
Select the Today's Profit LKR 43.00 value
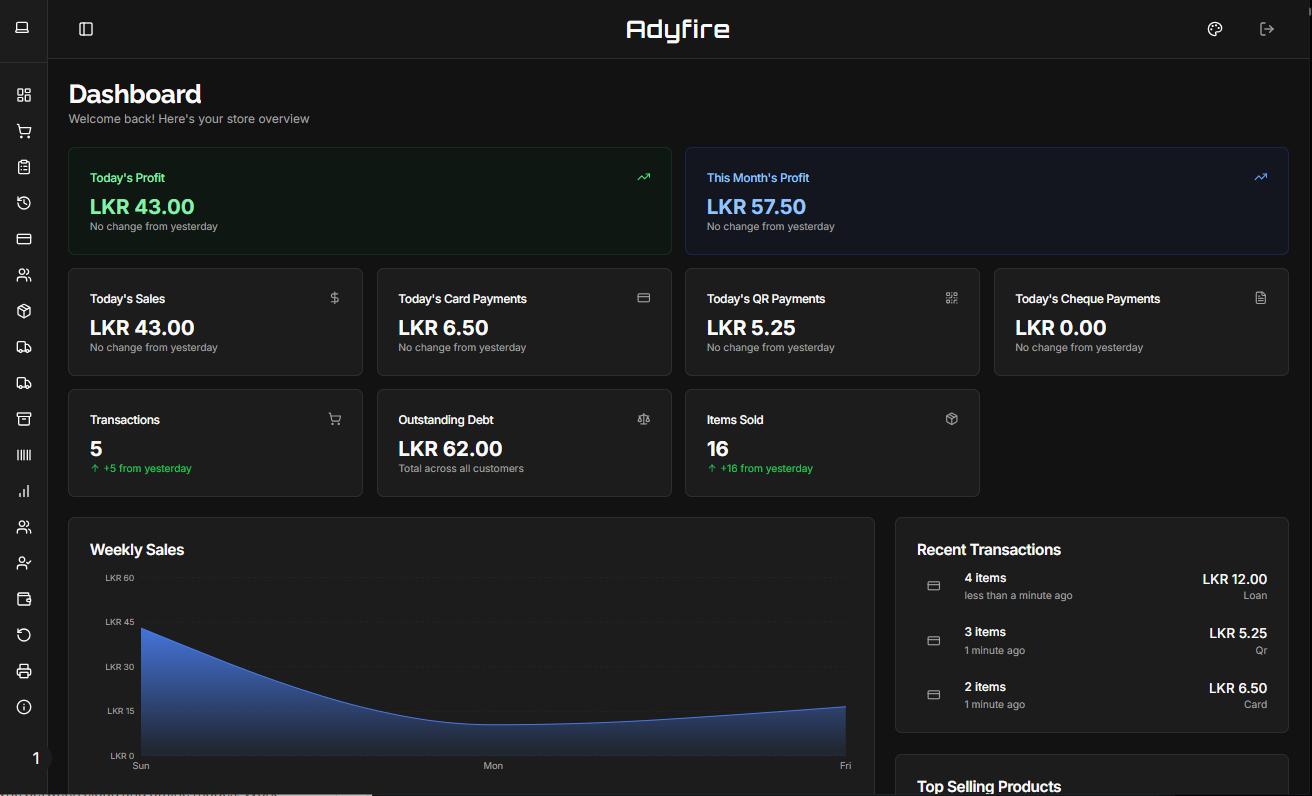(x=142, y=207)
